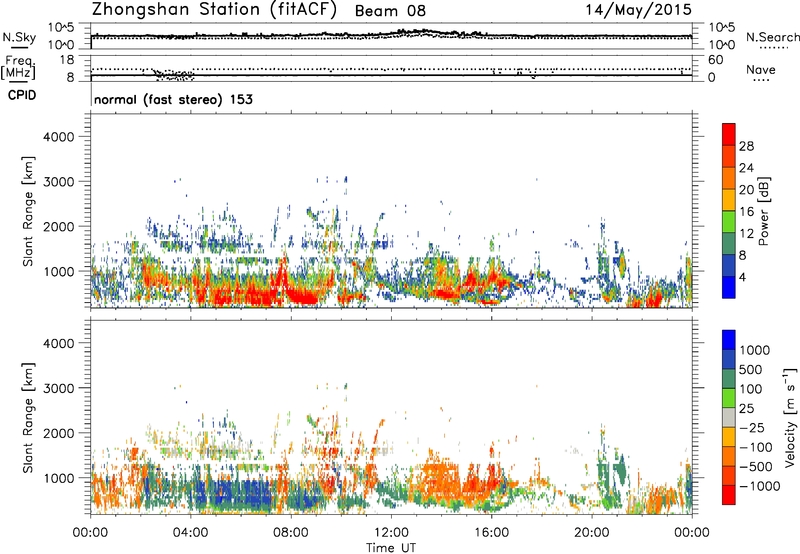Click the '18' frequency axis tick

point(67,60)
